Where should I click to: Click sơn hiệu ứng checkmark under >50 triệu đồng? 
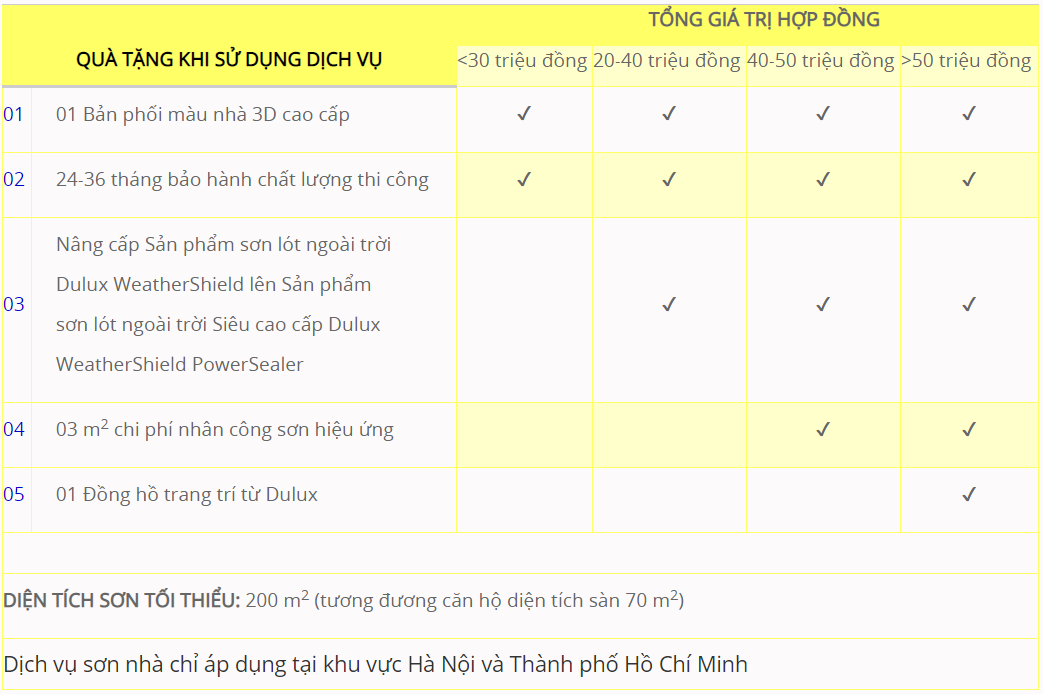click(x=968, y=430)
